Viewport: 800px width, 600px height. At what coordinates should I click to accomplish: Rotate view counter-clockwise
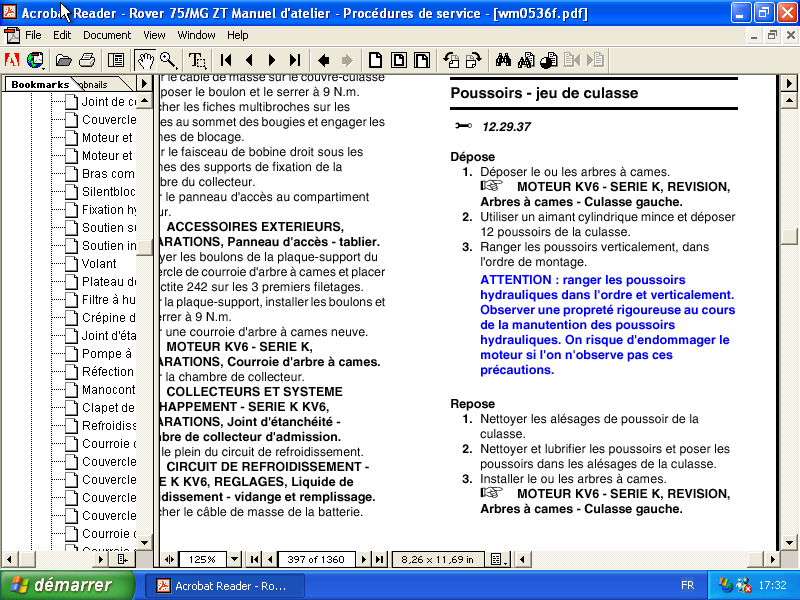coord(451,60)
